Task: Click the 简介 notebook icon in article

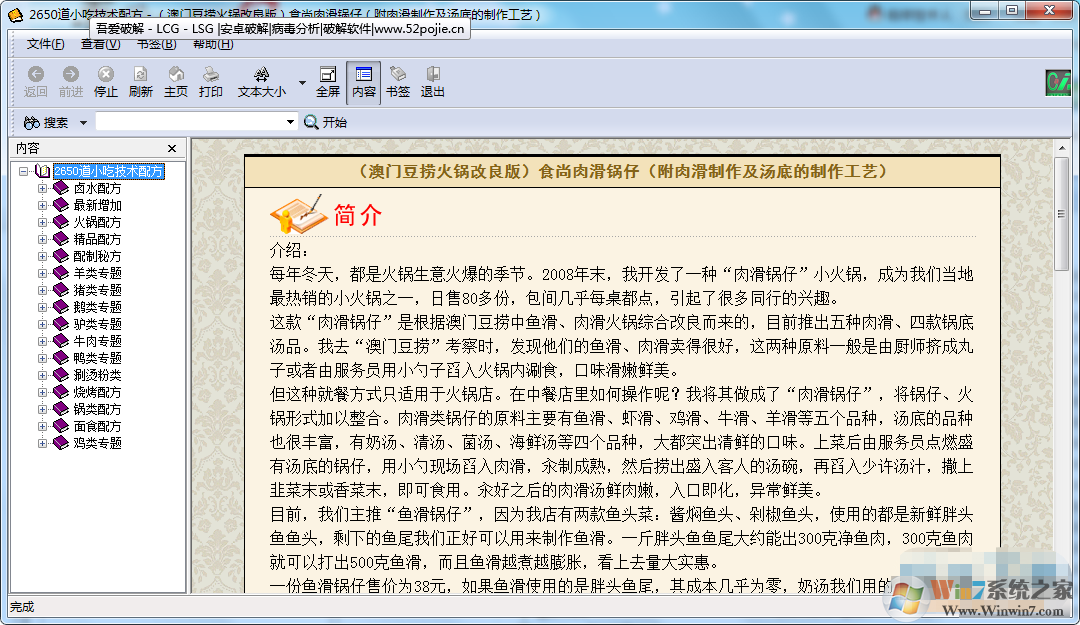Action: (x=298, y=214)
